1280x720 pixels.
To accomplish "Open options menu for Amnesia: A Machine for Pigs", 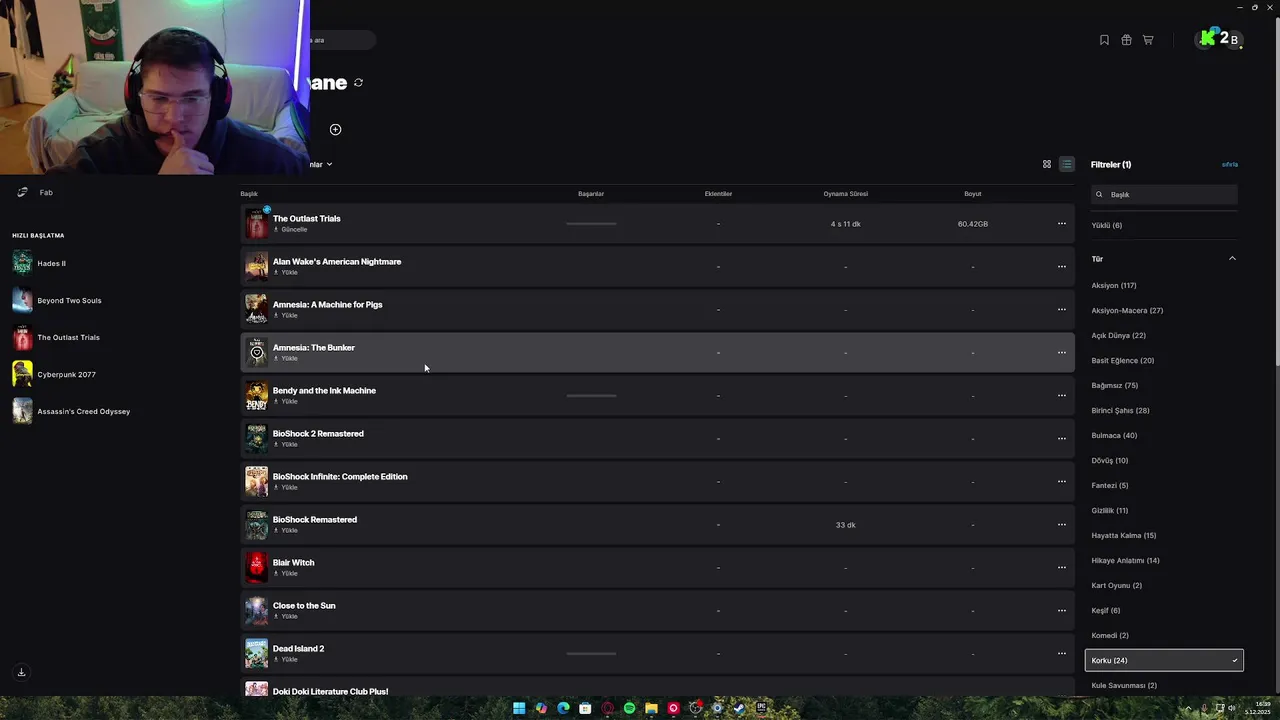I will point(1062,310).
